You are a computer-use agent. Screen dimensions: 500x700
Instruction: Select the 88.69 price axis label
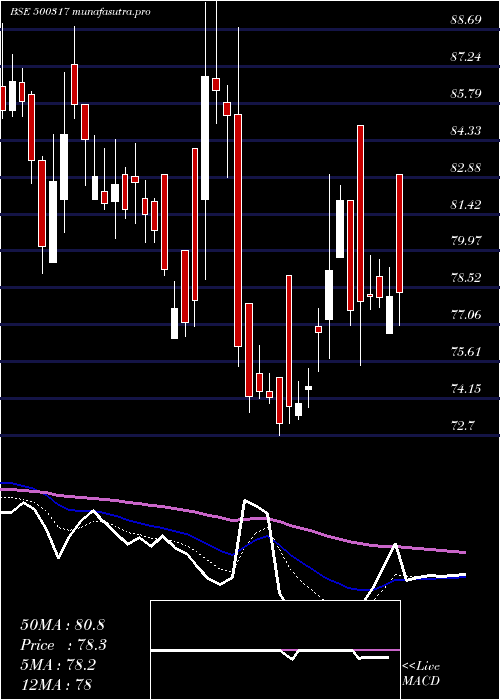click(466, 20)
